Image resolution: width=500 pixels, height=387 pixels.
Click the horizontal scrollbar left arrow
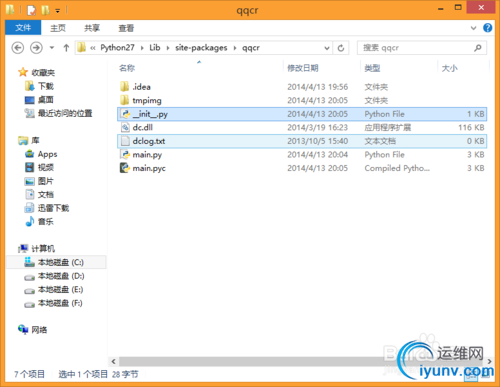coord(113,361)
